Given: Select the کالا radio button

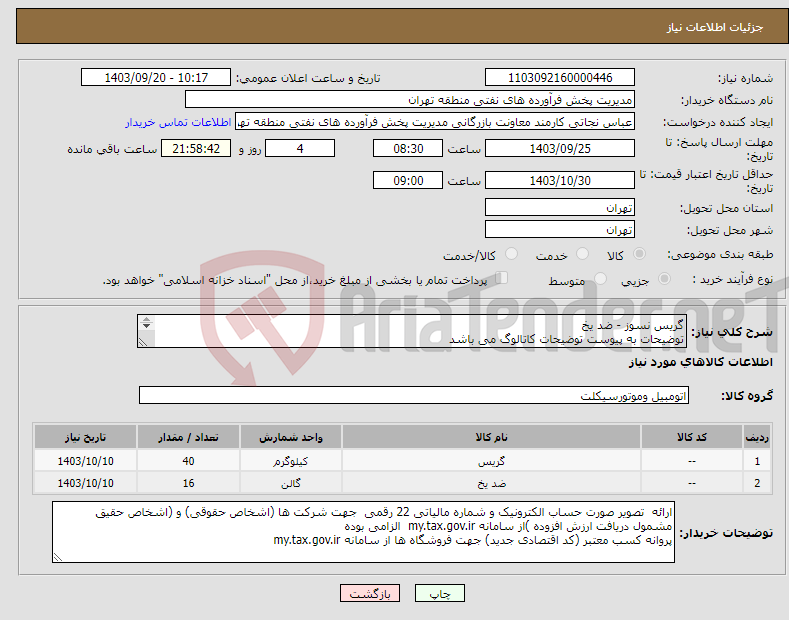Looking at the screenshot, I should coord(640,254).
